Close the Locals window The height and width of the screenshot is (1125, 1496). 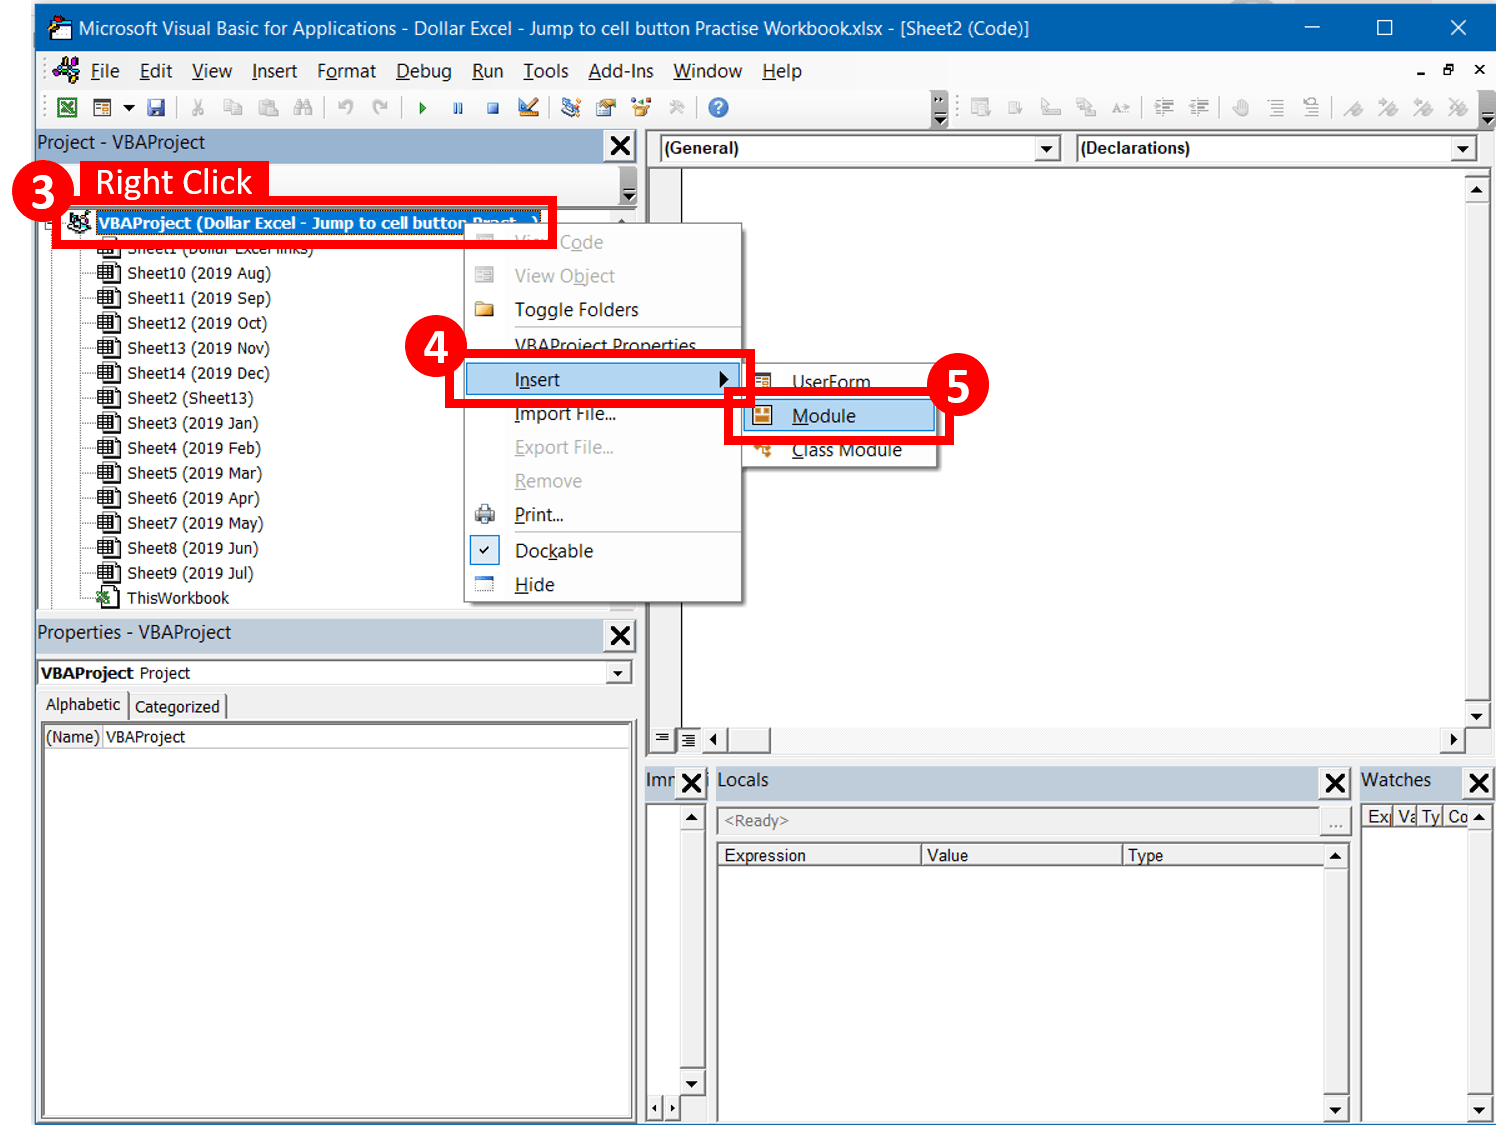tap(1335, 783)
